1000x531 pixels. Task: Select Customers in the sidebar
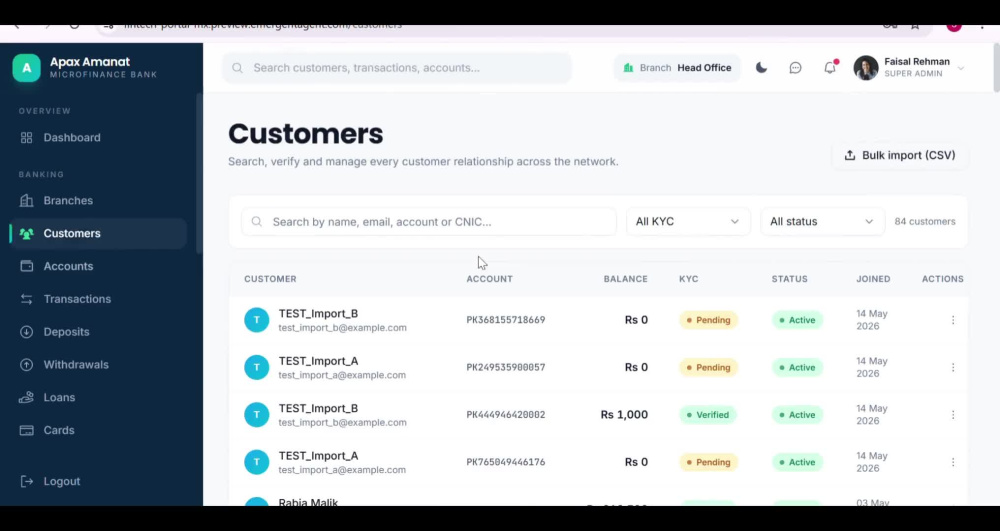pyautogui.click(x=99, y=233)
